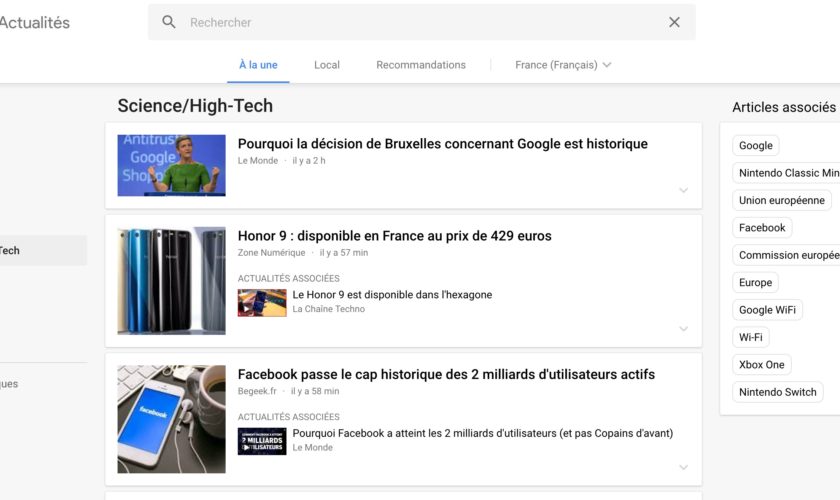The height and width of the screenshot is (500, 840).
Task: Choose the Union européenne topic chip
Action: coord(781,200)
